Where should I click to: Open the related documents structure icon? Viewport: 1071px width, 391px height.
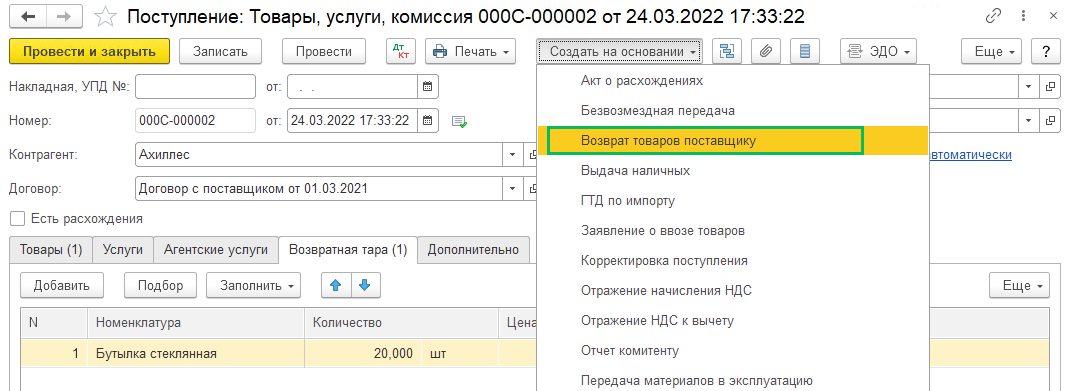pos(727,51)
